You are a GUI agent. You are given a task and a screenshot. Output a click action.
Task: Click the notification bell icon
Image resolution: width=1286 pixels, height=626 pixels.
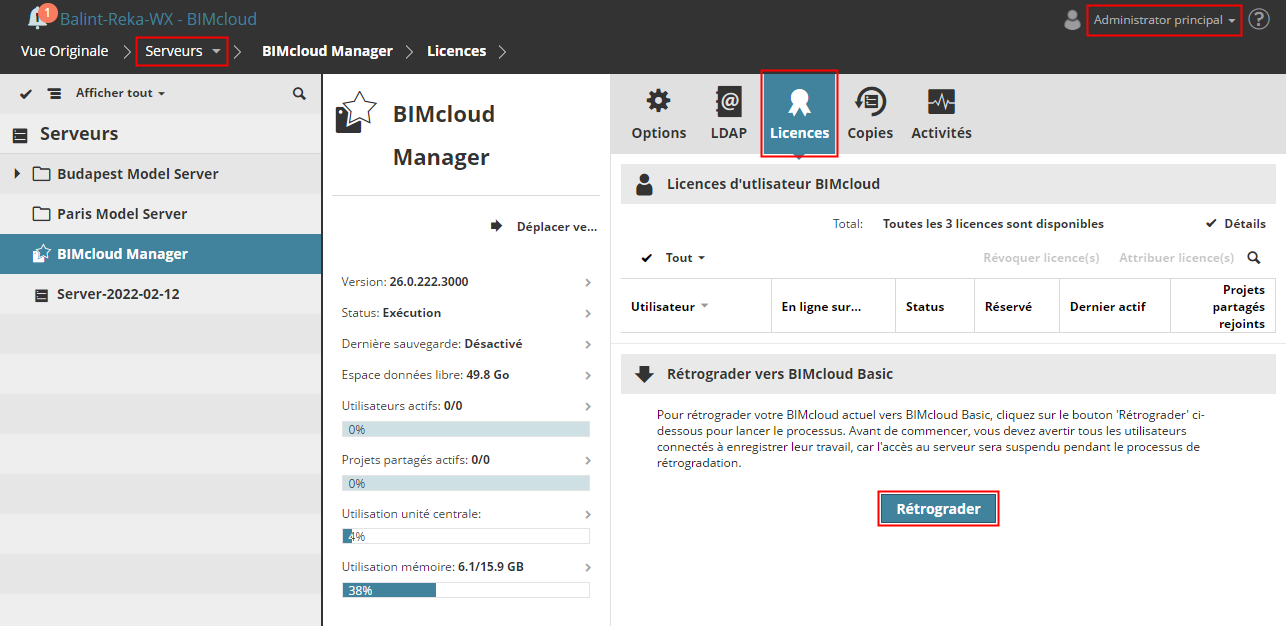tap(38, 17)
